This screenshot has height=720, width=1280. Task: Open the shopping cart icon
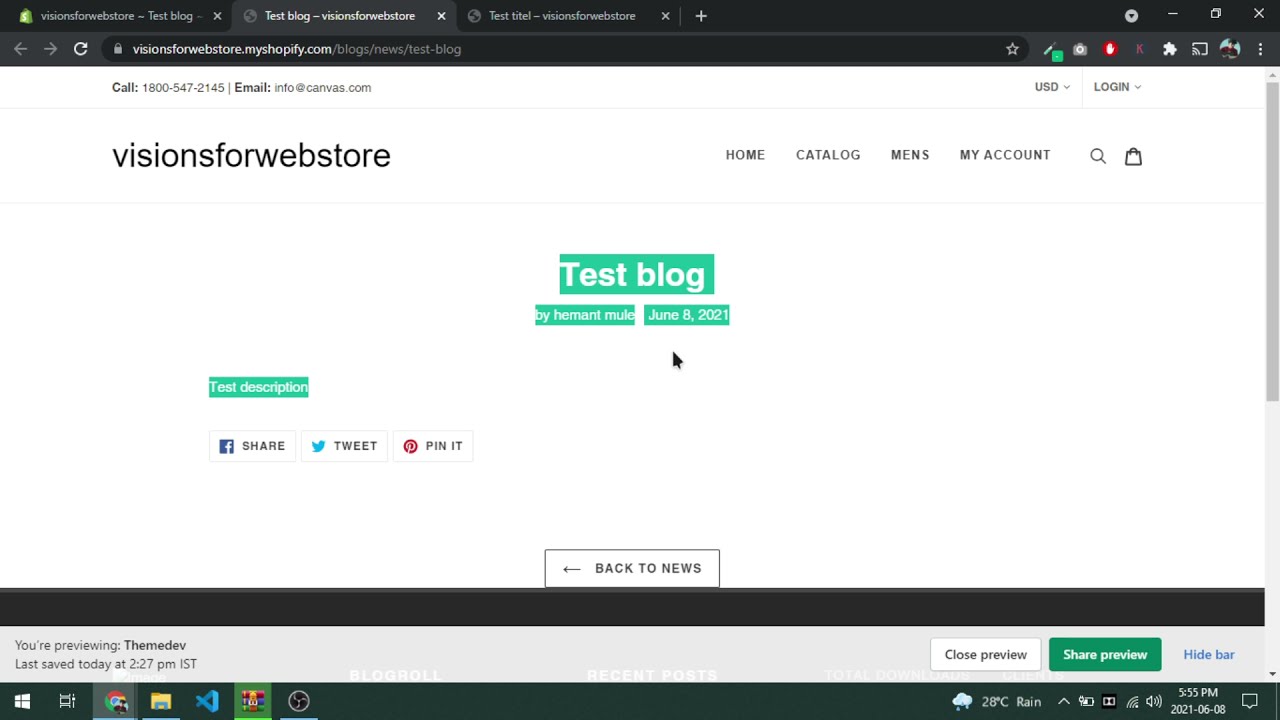click(x=1133, y=156)
